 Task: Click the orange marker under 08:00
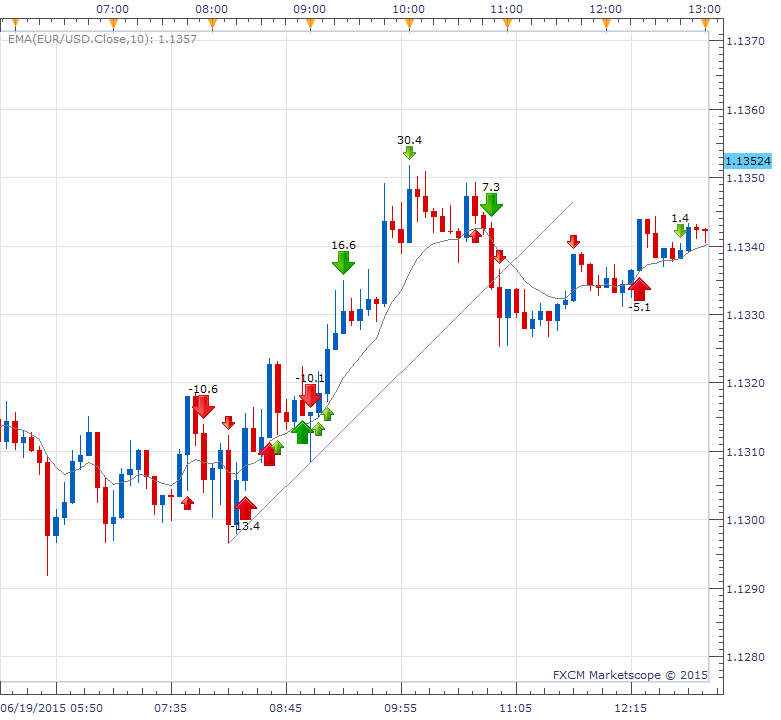tap(212, 23)
